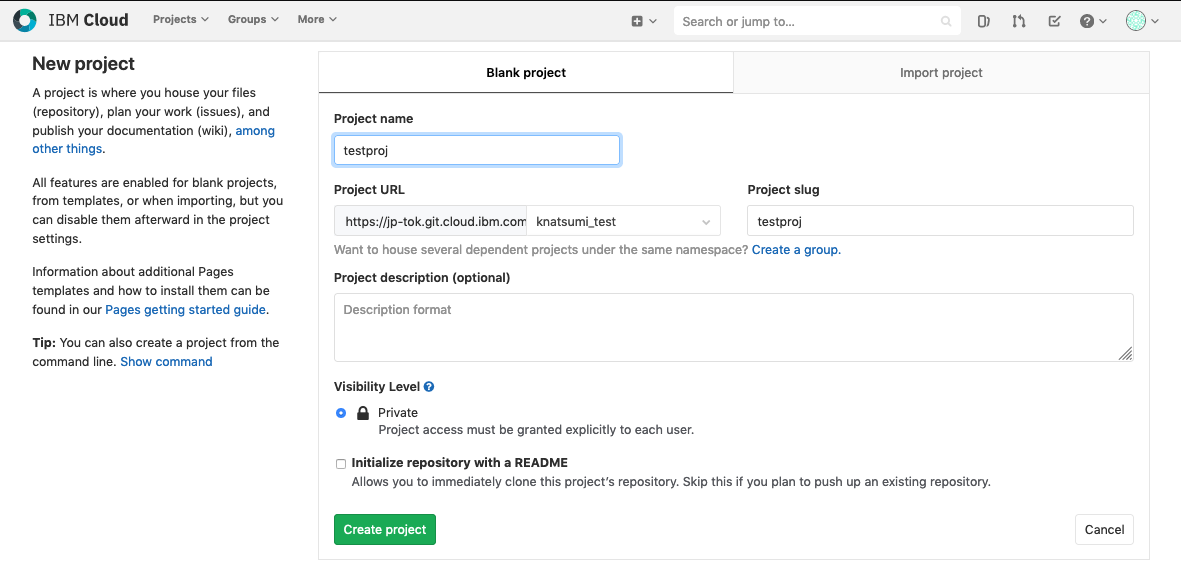Screen dimensions: 1181x574
Task: Click the Create project button
Action: [x=385, y=530]
